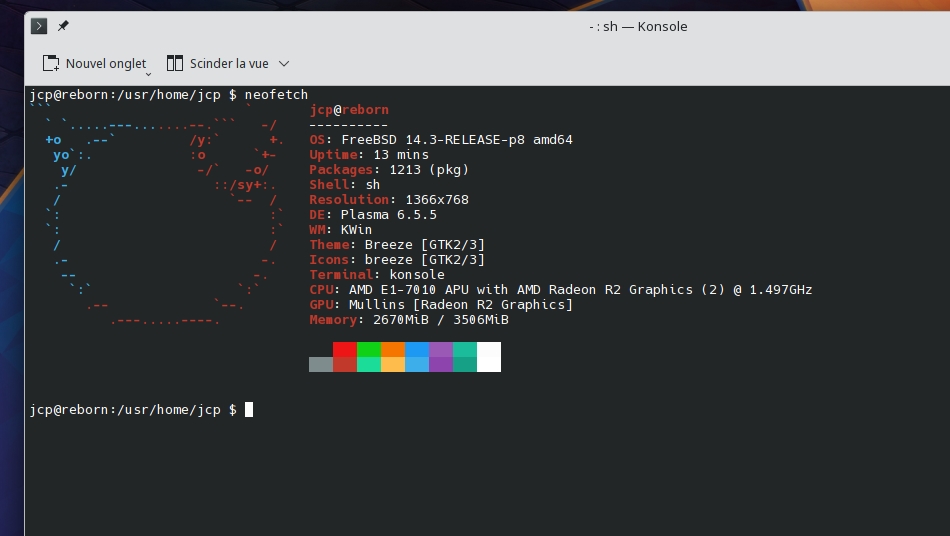Click the Konsole terminal icon in title bar
The image size is (950, 536).
click(x=39, y=26)
